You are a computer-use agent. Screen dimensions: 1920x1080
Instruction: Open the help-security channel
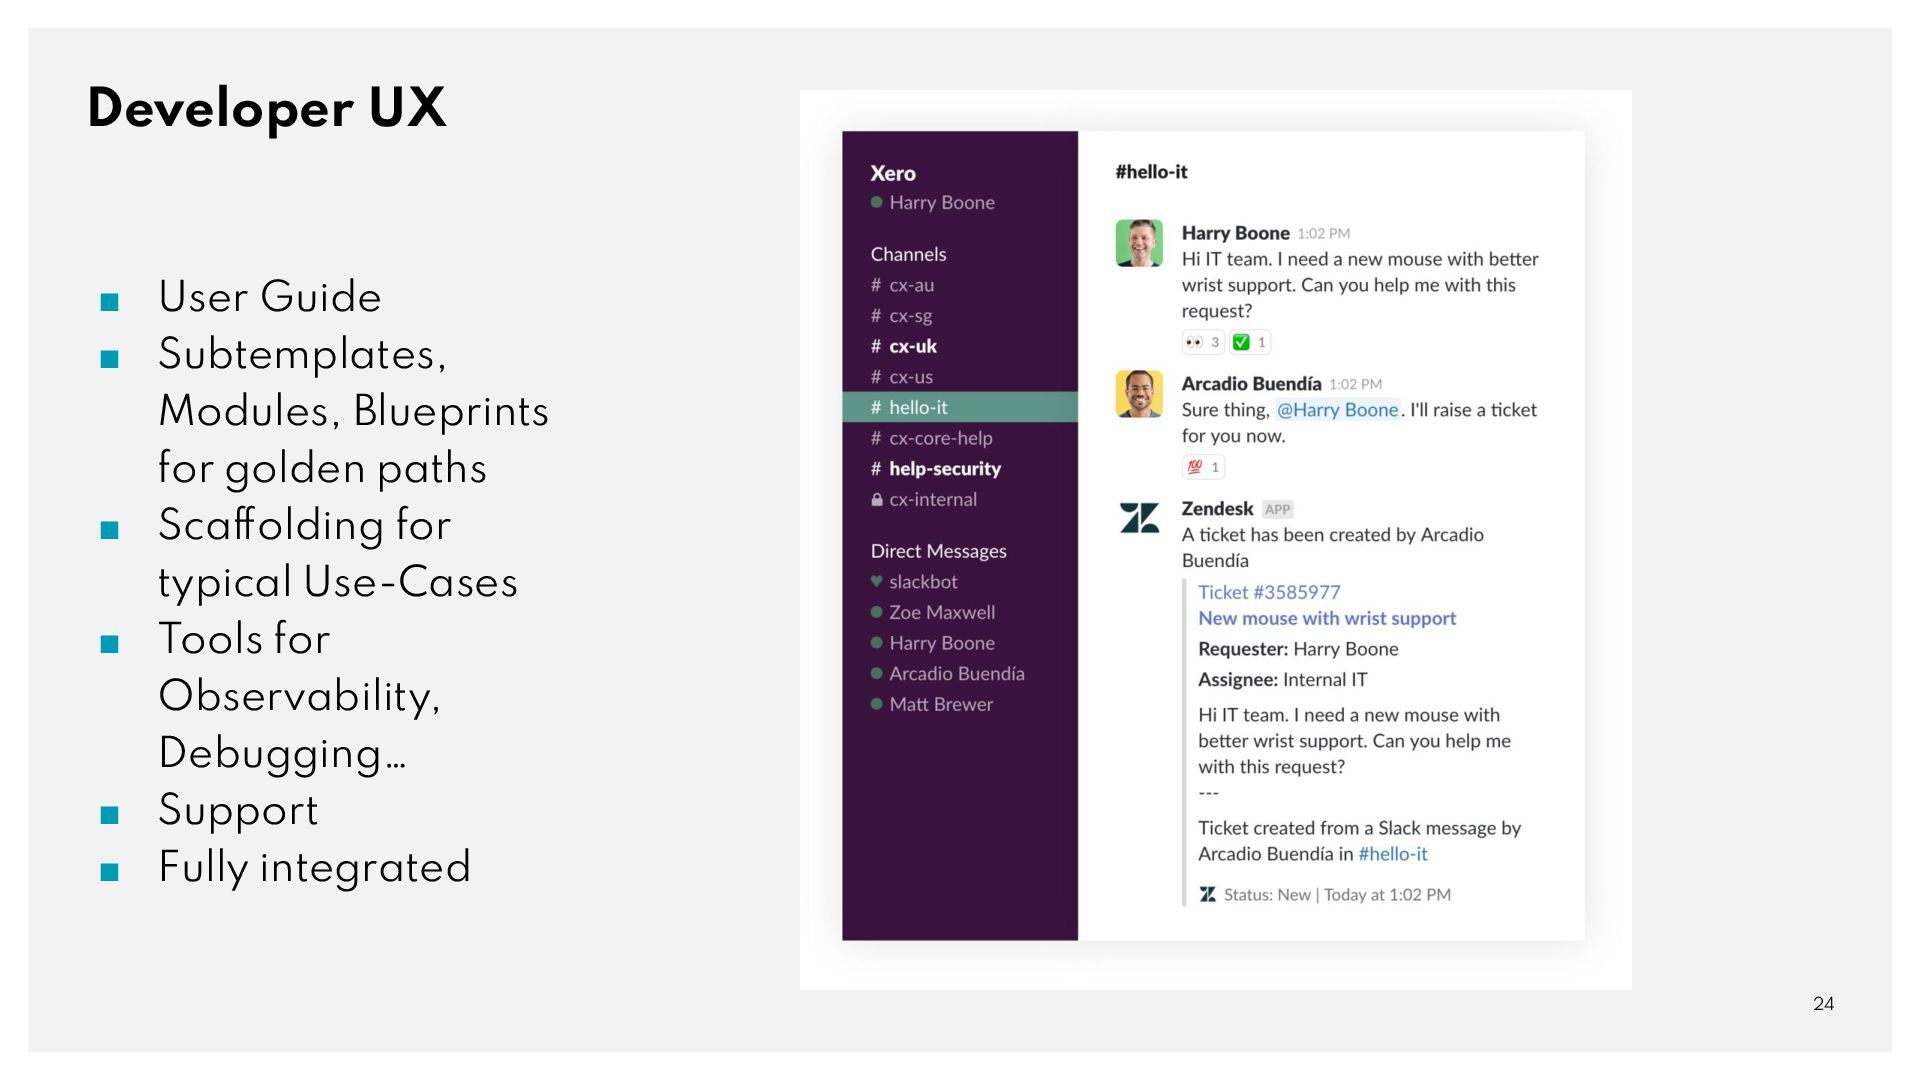pos(944,469)
